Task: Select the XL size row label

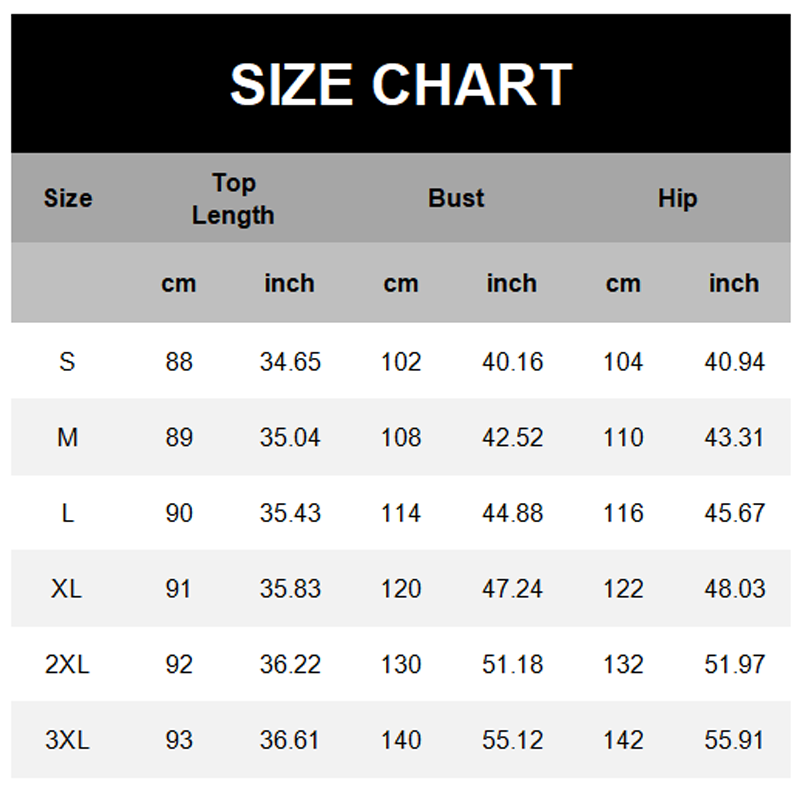Action: pos(67,588)
